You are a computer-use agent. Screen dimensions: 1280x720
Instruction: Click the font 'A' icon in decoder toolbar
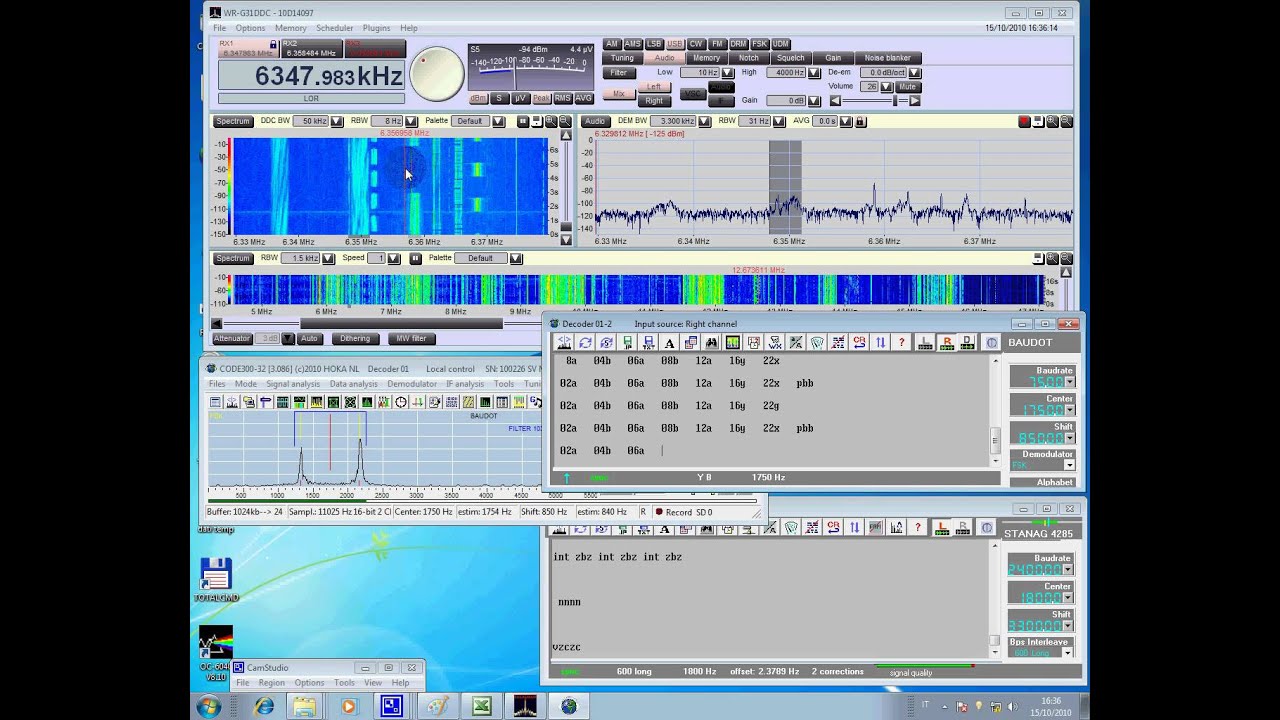tap(669, 342)
